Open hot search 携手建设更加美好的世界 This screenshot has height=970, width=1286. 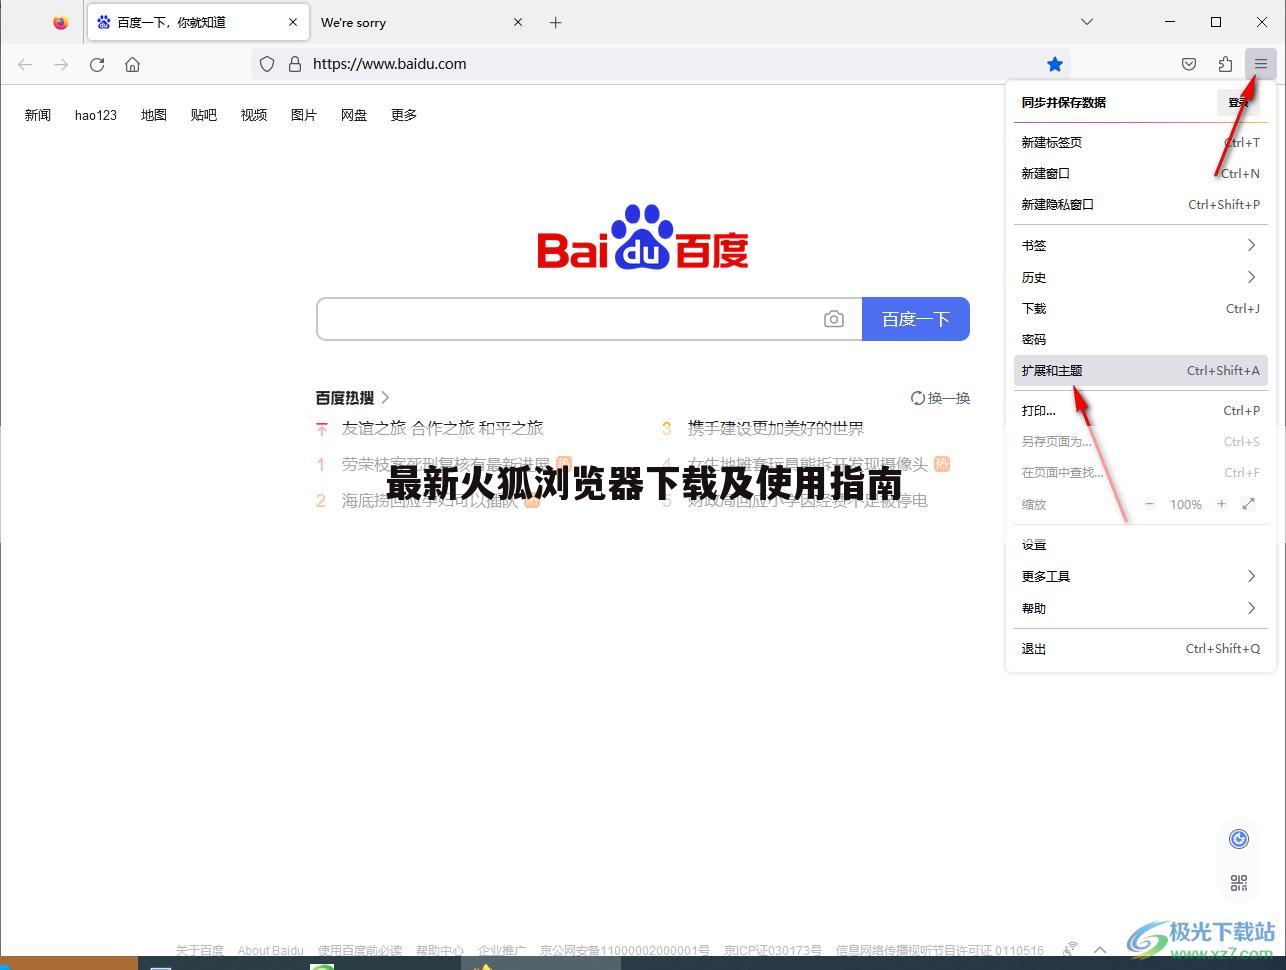pos(776,428)
